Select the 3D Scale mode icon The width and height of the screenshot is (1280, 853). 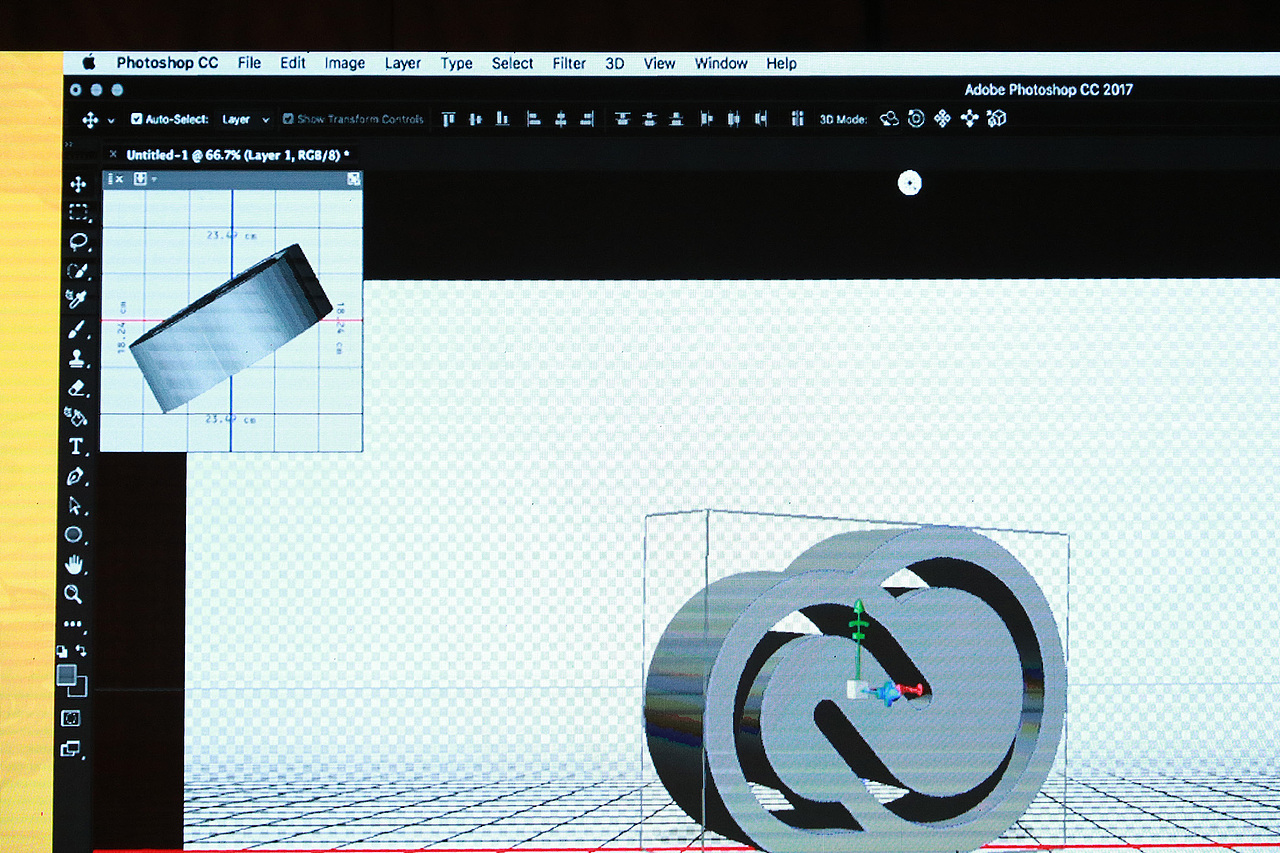995,118
